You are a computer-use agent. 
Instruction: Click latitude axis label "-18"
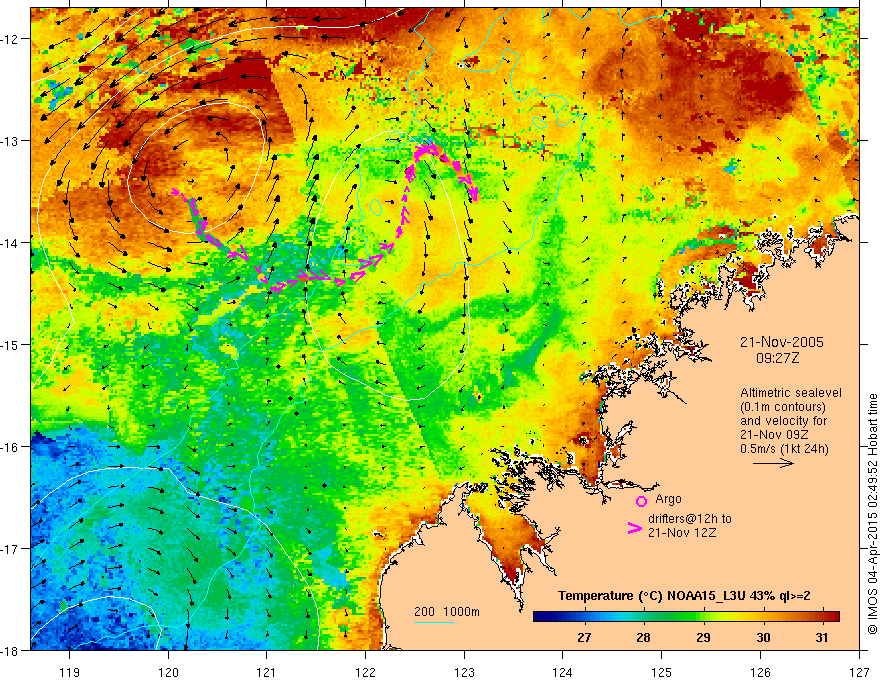coord(11,651)
